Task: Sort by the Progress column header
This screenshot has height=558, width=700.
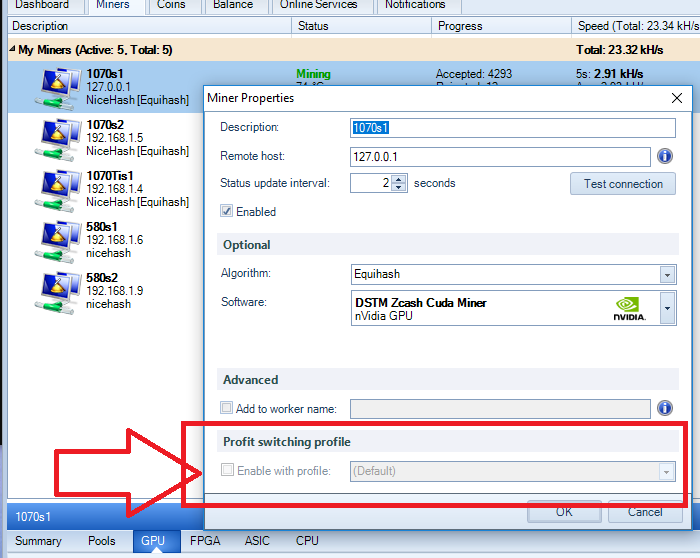Action: (x=501, y=26)
